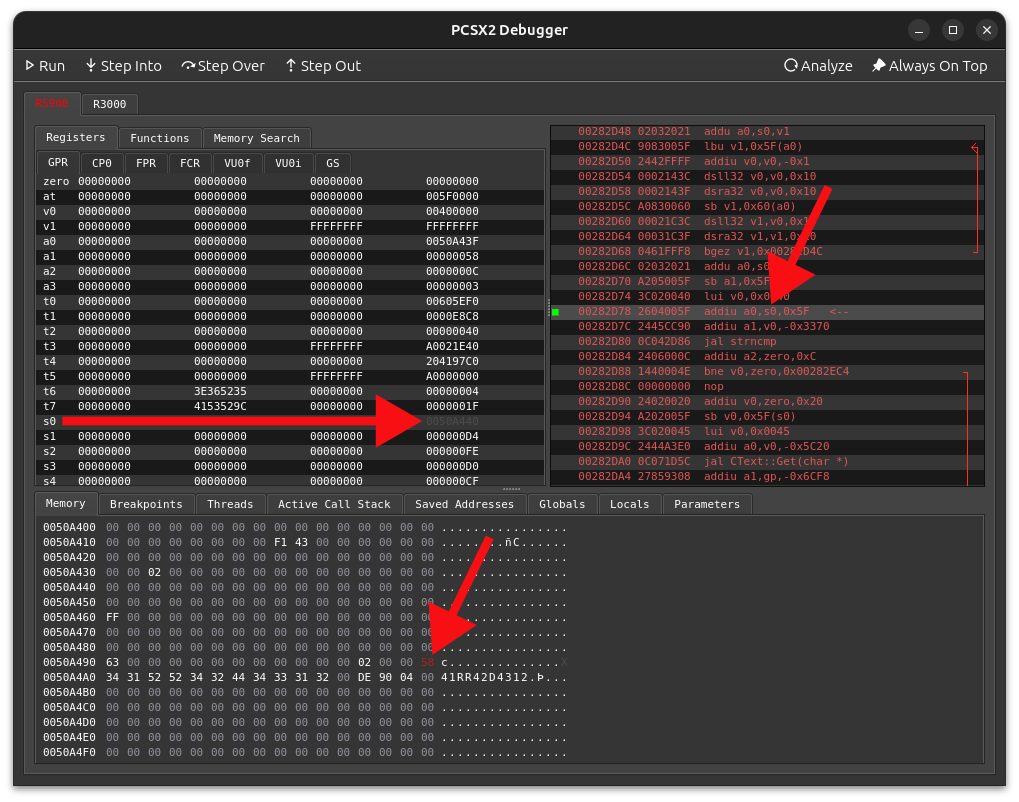Open the Globals tab

561,504
